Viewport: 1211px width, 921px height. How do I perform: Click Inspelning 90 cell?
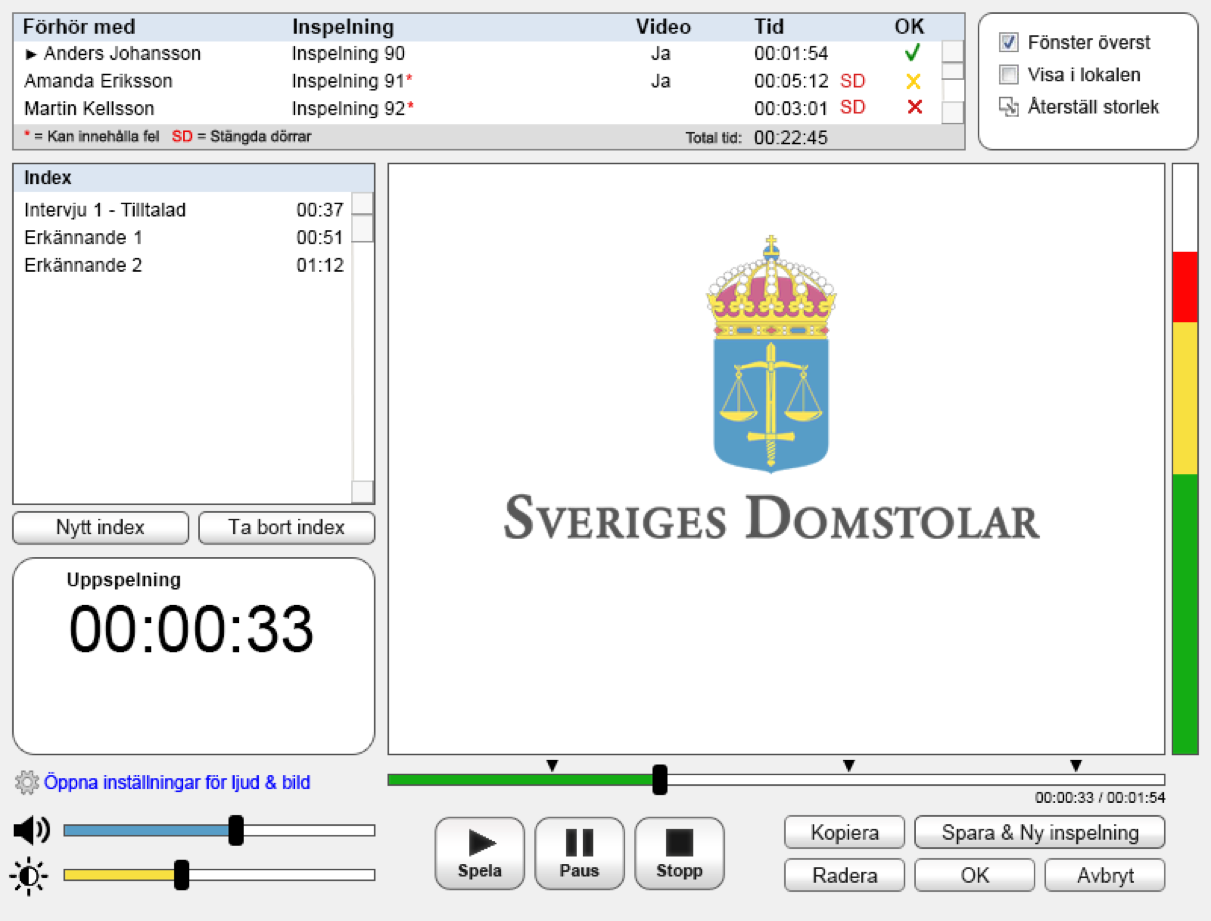click(348, 54)
